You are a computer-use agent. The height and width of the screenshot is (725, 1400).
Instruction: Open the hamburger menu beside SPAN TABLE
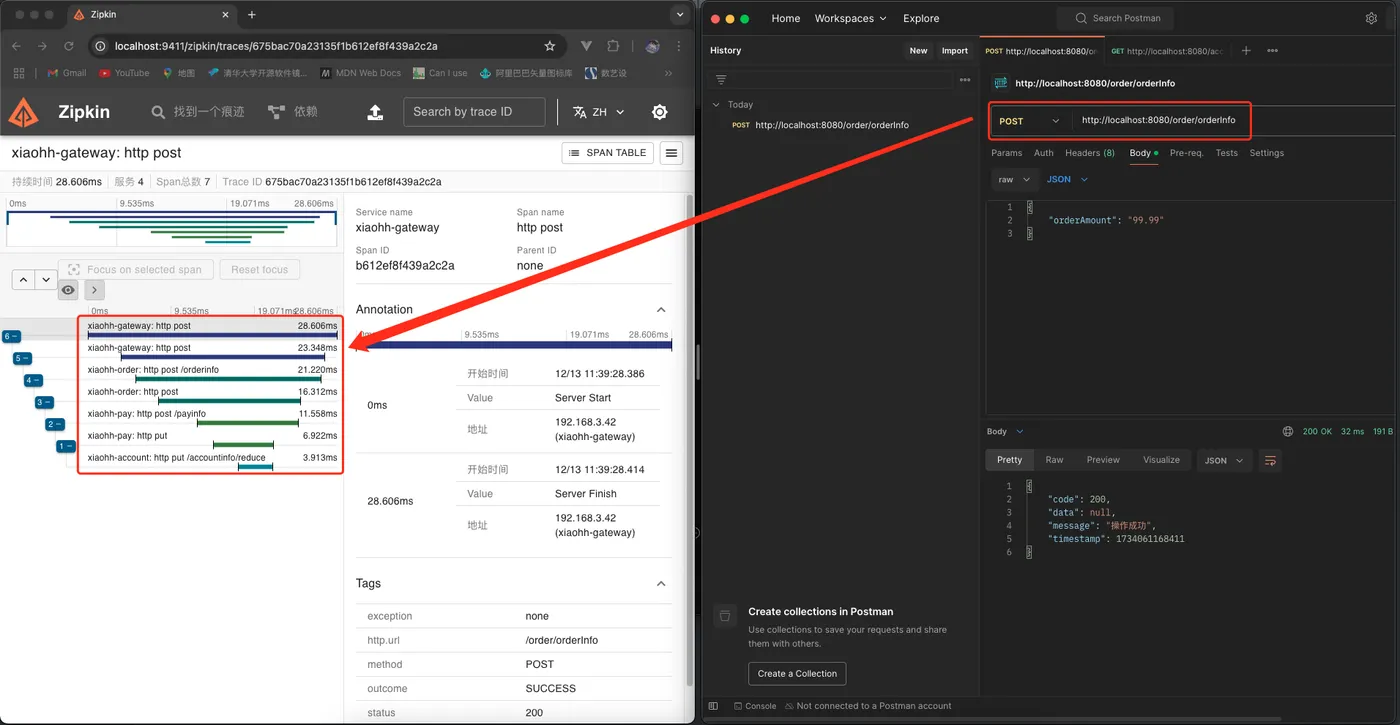point(672,153)
